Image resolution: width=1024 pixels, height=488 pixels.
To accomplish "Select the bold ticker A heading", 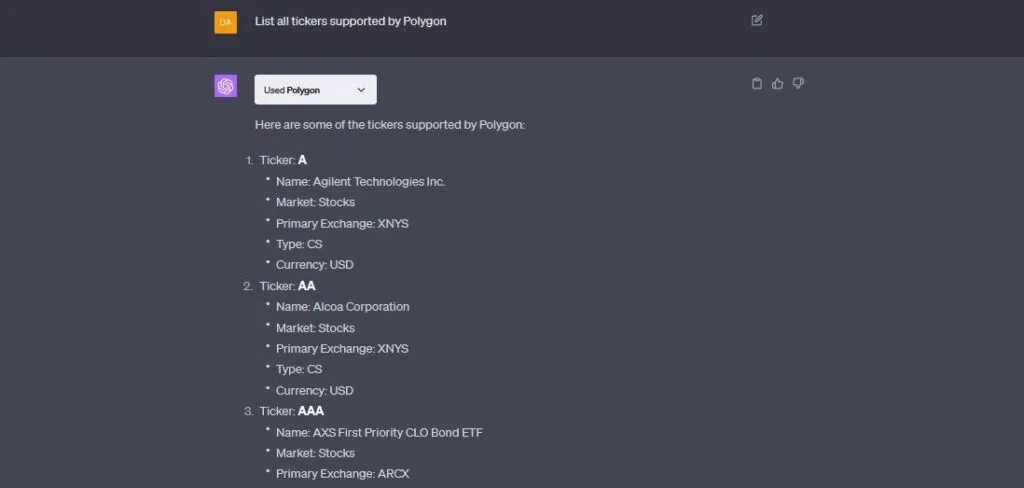I will point(302,160).
